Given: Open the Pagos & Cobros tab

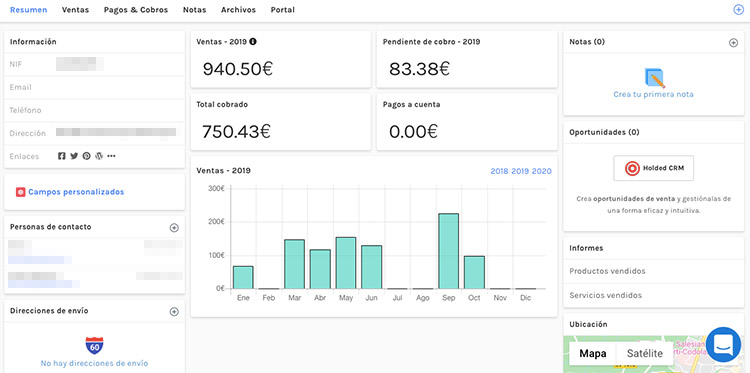Looking at the screenshot, I should (136, 10).
